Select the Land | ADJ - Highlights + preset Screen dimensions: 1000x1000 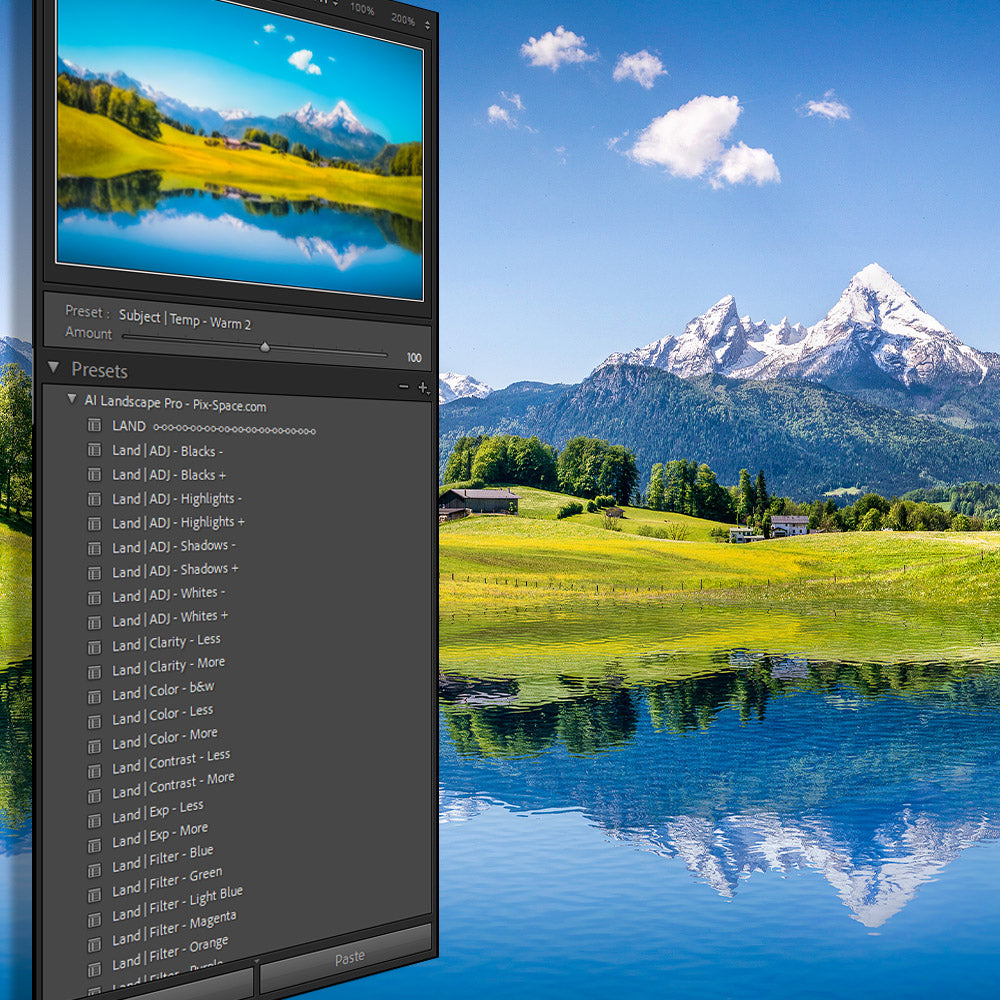(x=178, y=523)
